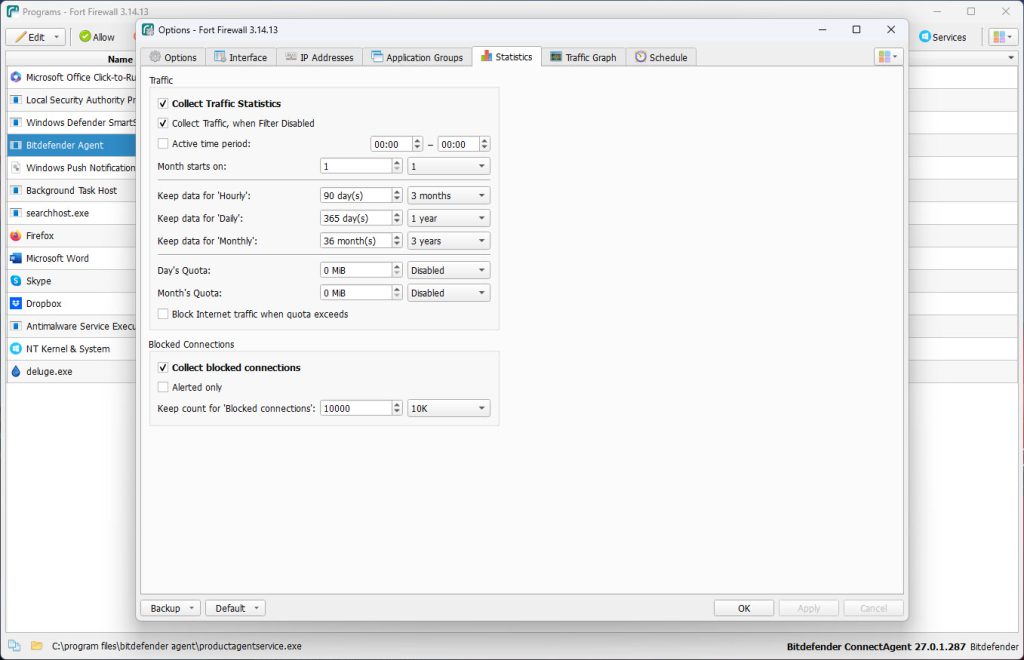Click the Windows Push Notification icon

click(16, 168)
